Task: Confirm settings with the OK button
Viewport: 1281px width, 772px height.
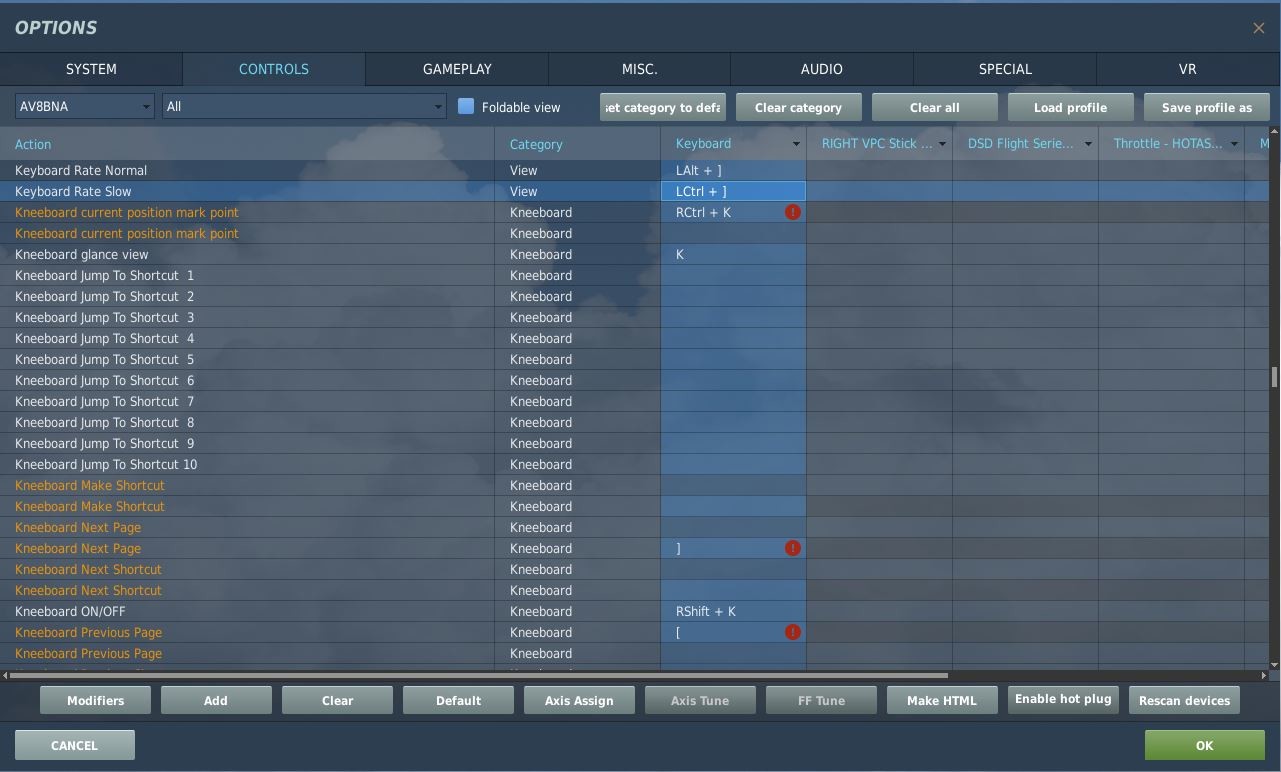Action: (x=1204, y=745)
